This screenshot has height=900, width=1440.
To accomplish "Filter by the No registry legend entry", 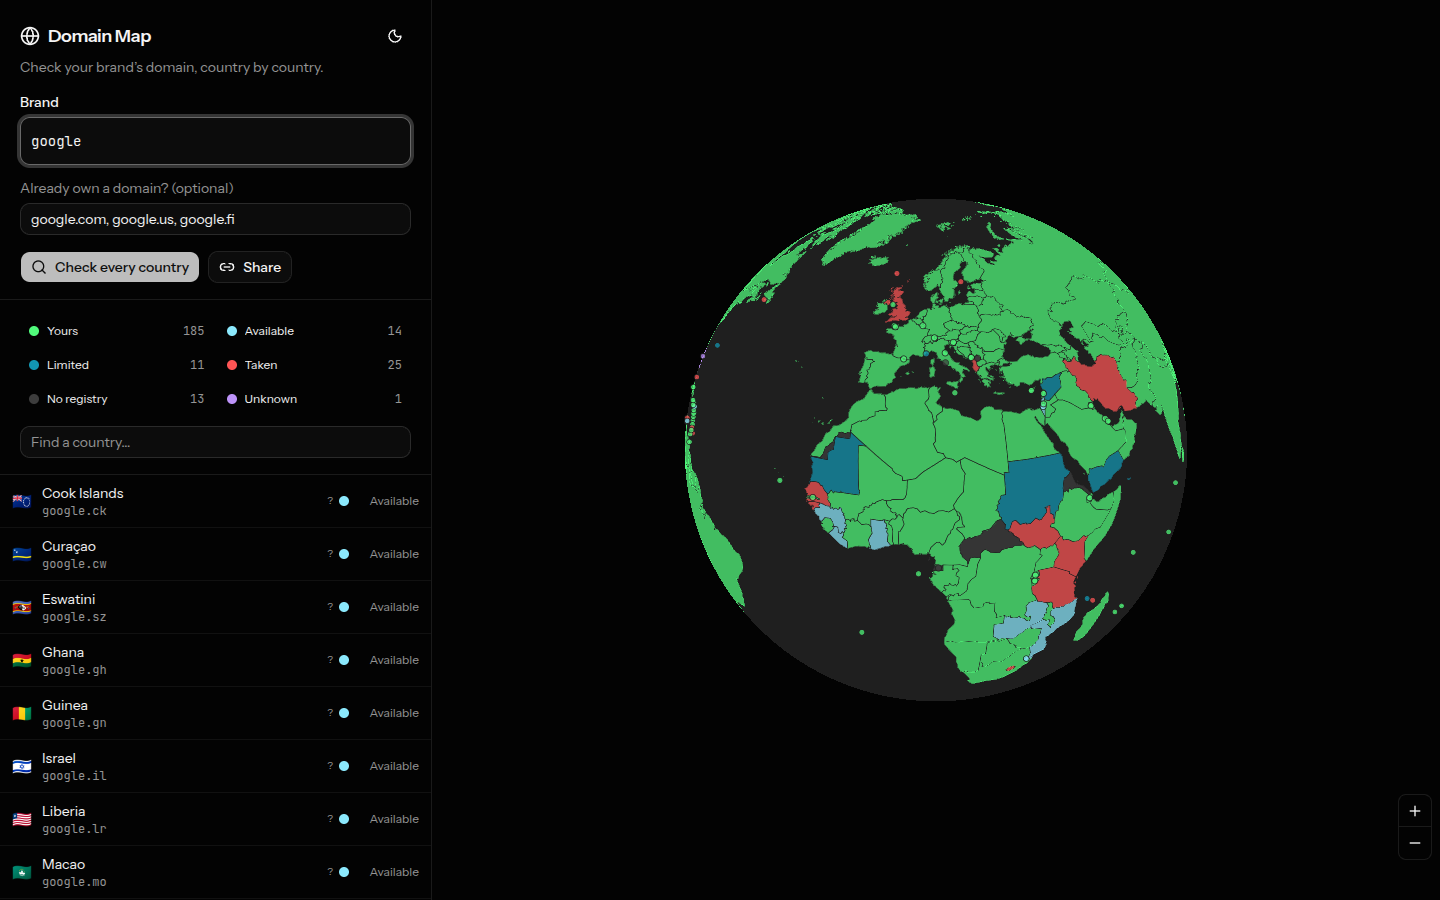I will coord(117,399).
